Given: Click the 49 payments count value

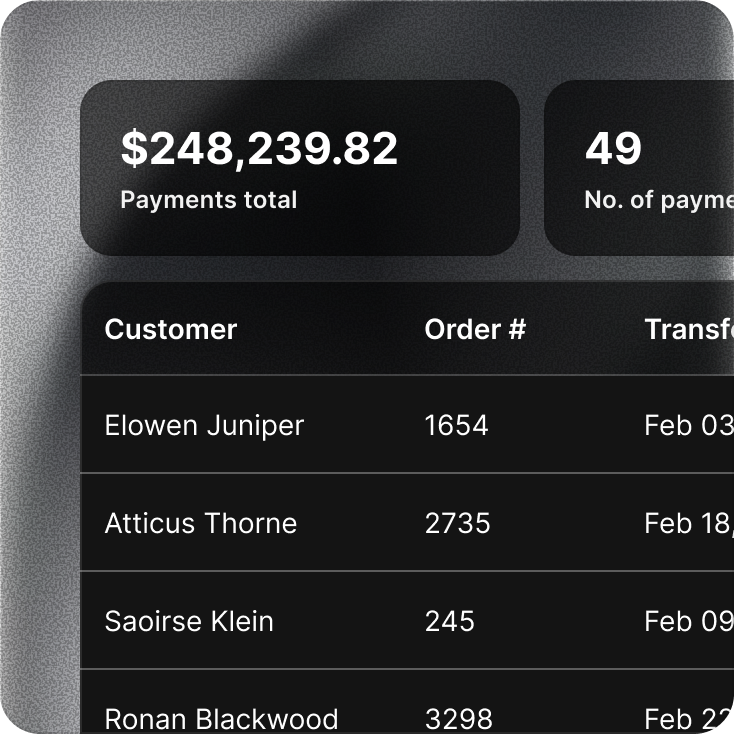Looking at the screenshot, I should point(613,149).
